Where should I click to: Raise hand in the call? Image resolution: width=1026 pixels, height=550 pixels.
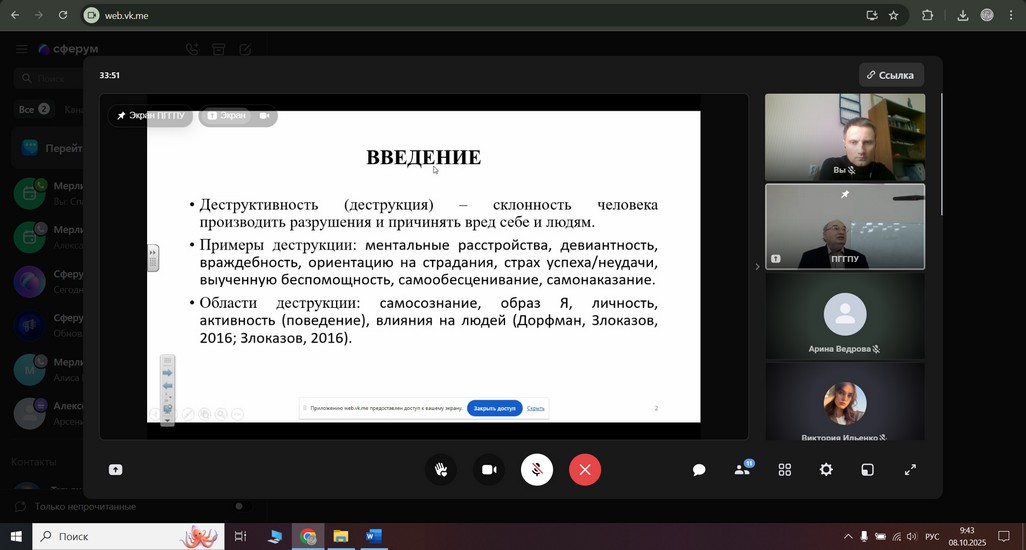click(x=440, y=470)
